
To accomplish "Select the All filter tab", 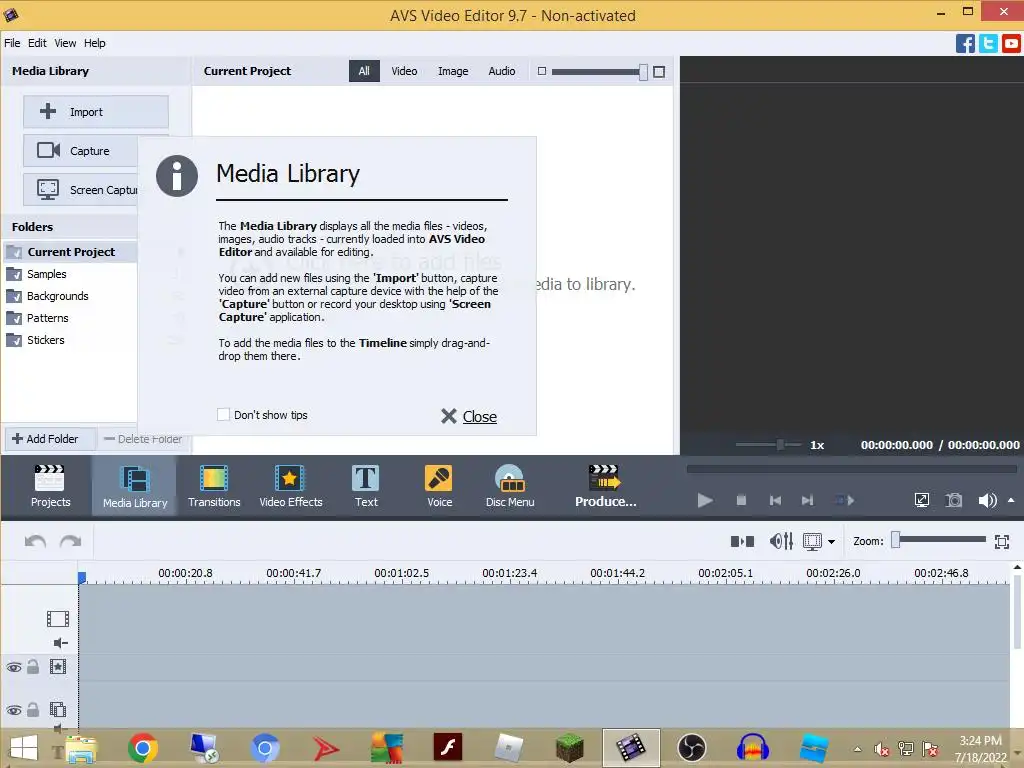I will coord(364,71).
